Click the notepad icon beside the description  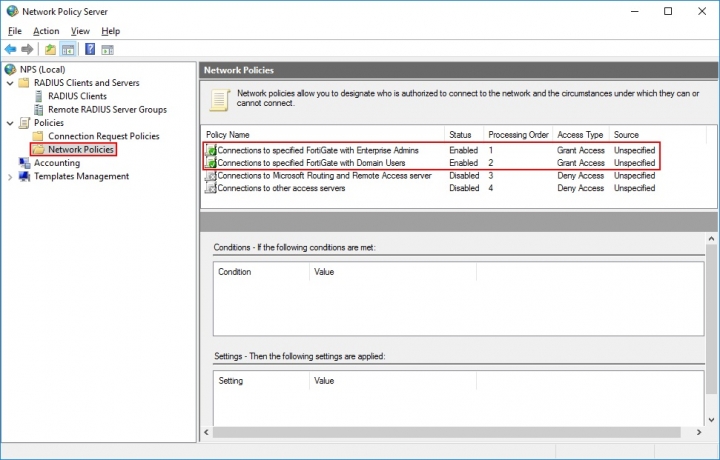219,100
